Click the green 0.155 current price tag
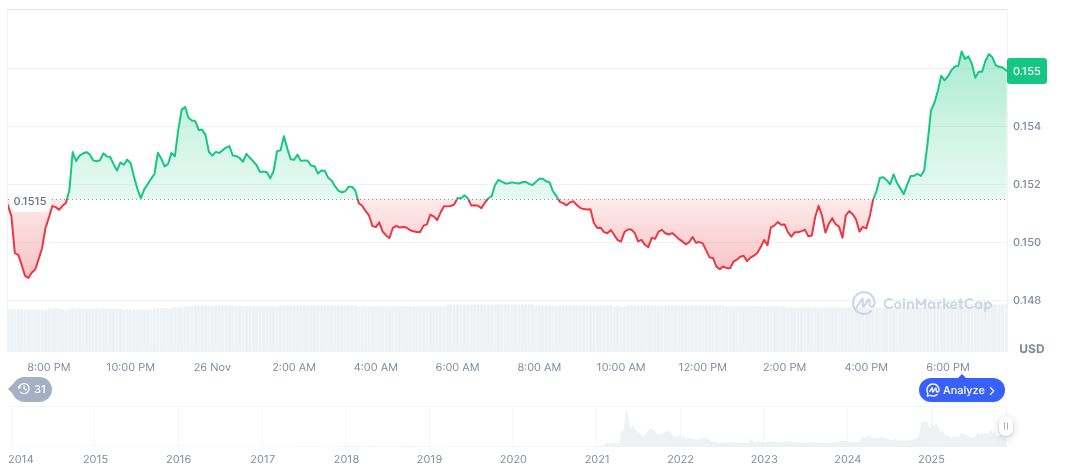 tap(1027, 71)
